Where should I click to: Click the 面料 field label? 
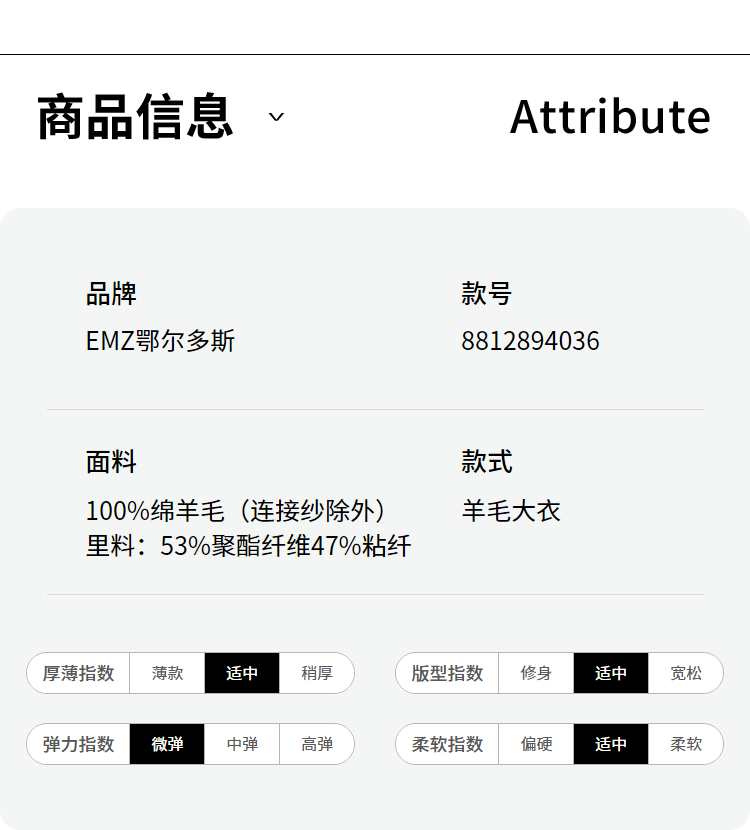coord(111,462)
